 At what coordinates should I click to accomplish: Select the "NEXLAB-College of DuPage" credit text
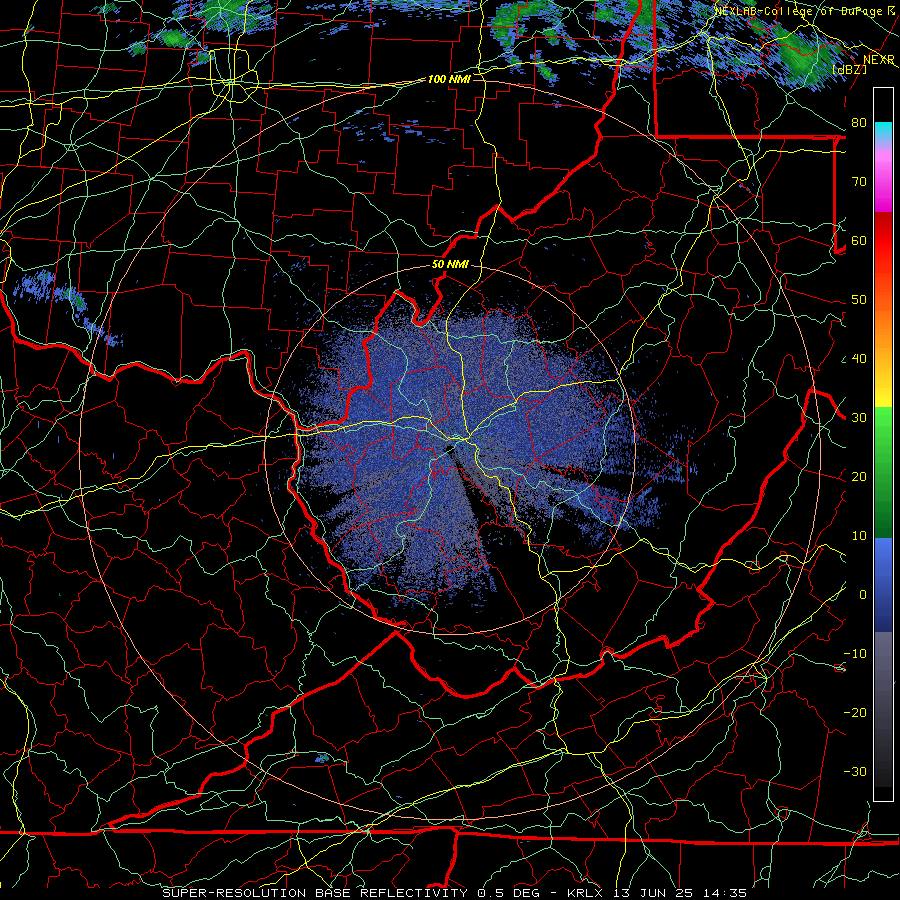(798, 11)
